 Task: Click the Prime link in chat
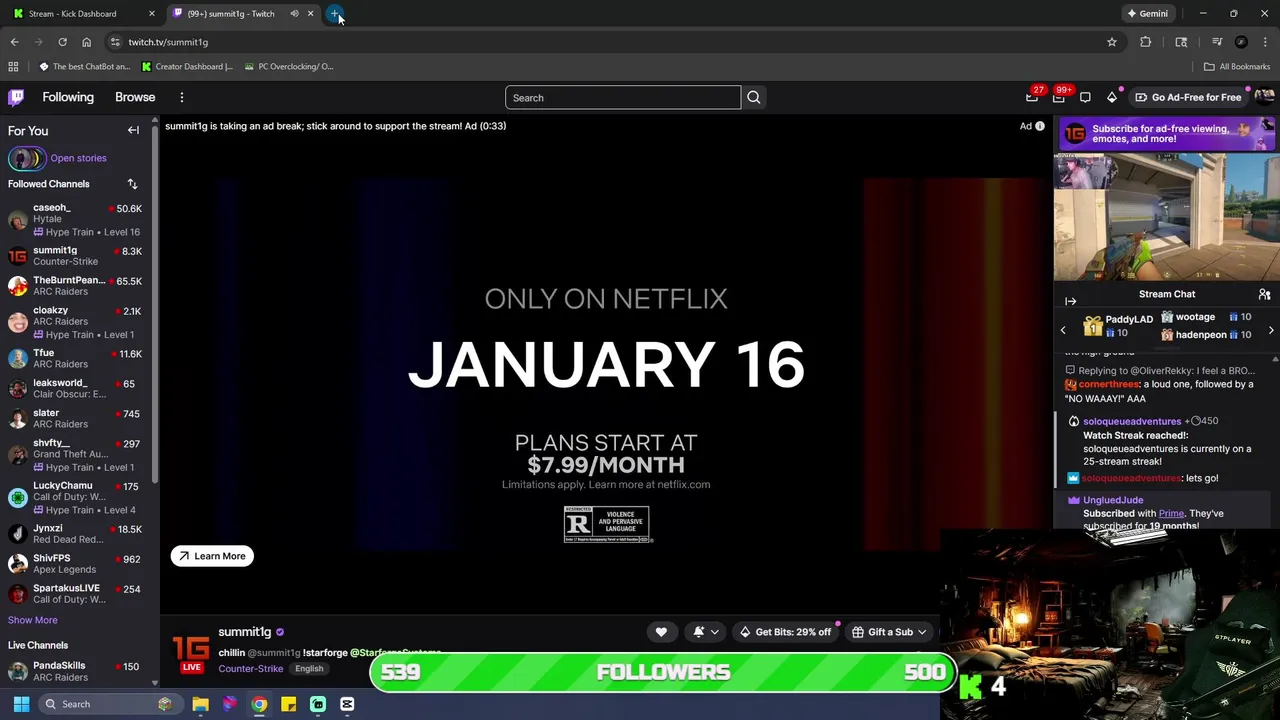(x=1171, y=513)
